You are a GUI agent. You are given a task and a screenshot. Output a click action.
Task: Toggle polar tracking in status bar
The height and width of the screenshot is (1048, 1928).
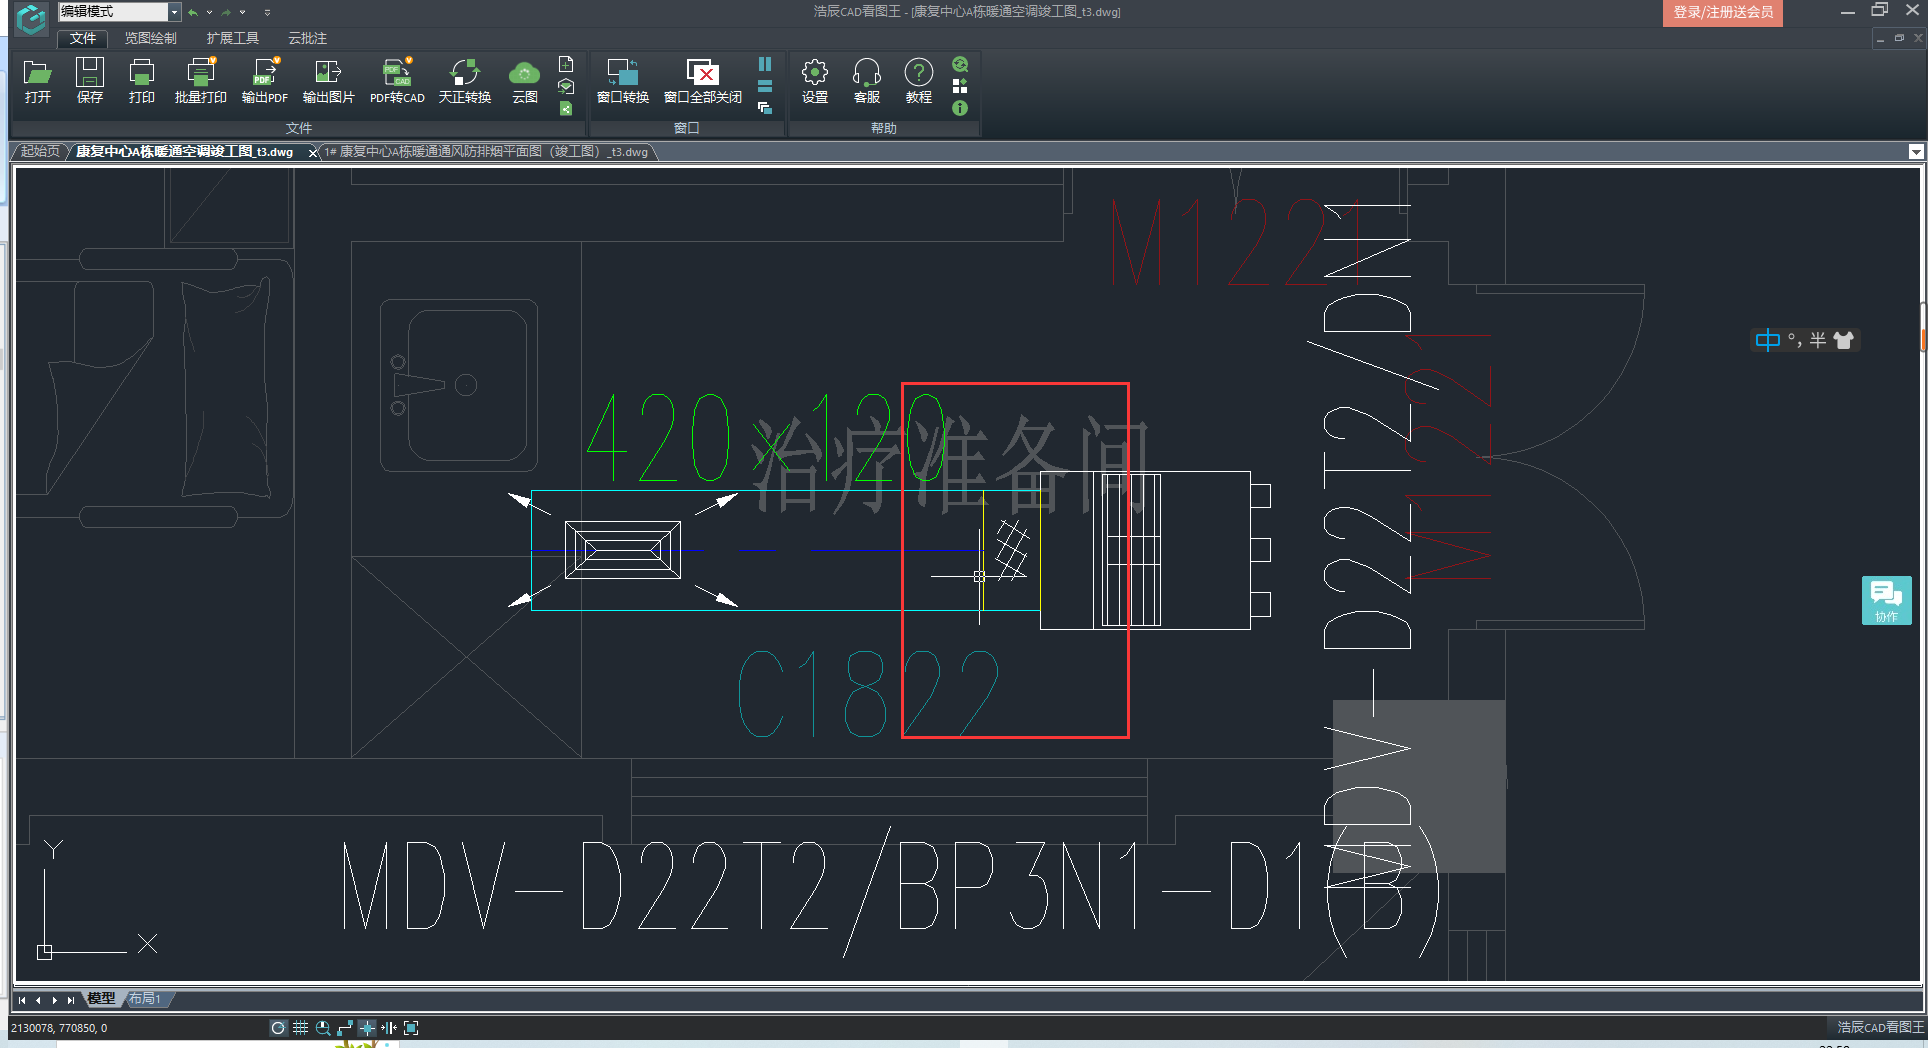[278, 1028]
